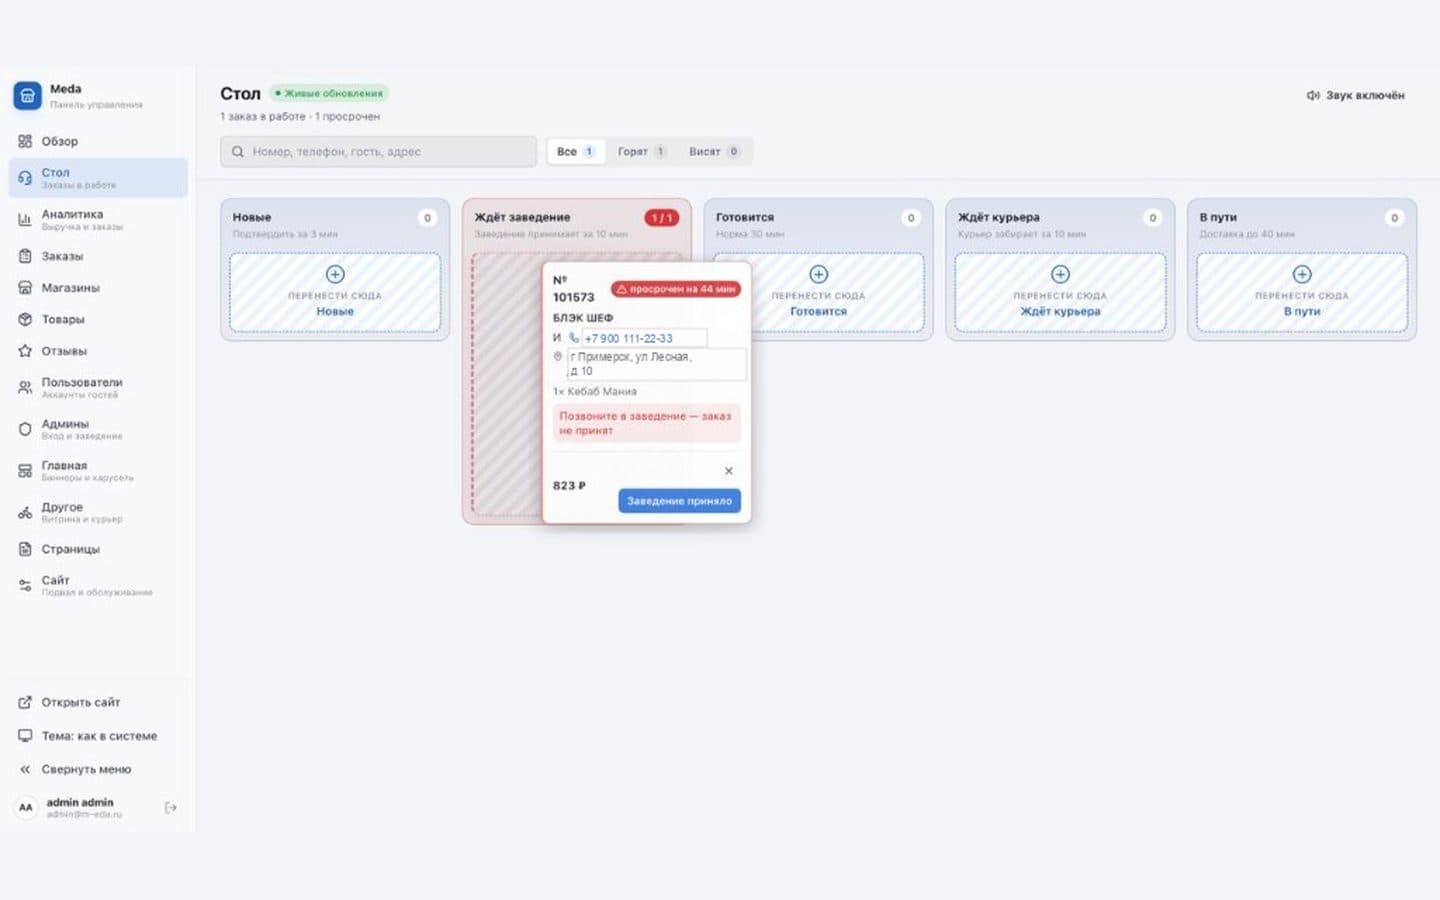
Task: Go to the Магазины section
Action: 98,287
